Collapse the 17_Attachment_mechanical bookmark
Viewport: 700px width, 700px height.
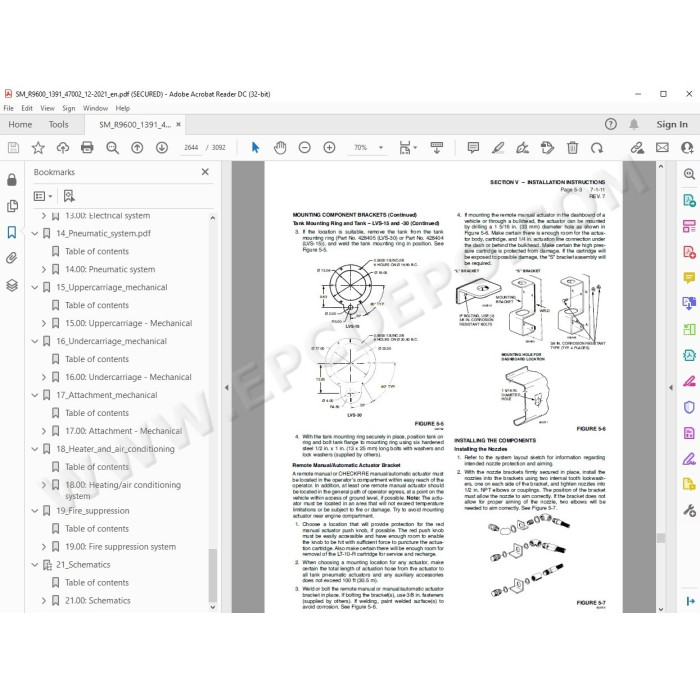pyautogui.click(x=34, y=395)
